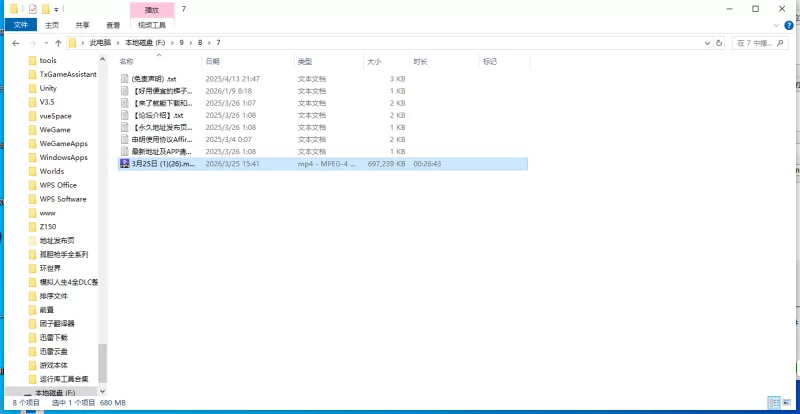Expand the chevron after 此电脑 in breadcrumb
Viewport: 800px width, 414px height.
[x=118, y=43]
